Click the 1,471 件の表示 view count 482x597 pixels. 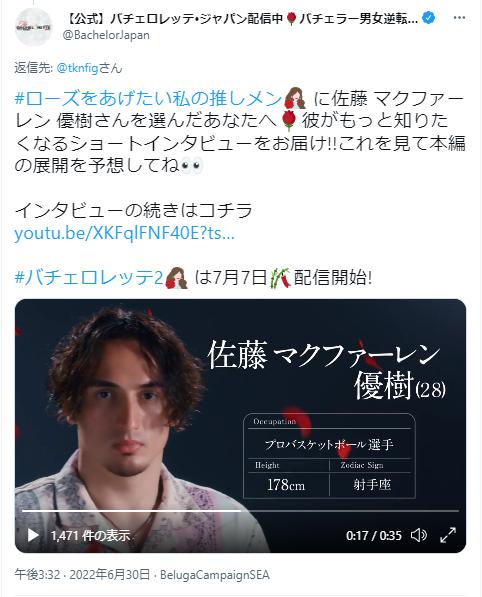[x=91, y=535]
